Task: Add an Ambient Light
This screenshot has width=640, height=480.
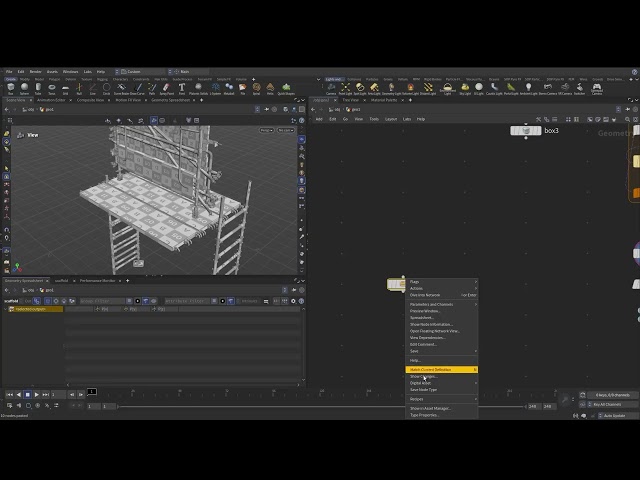Action: coord(529,89)
